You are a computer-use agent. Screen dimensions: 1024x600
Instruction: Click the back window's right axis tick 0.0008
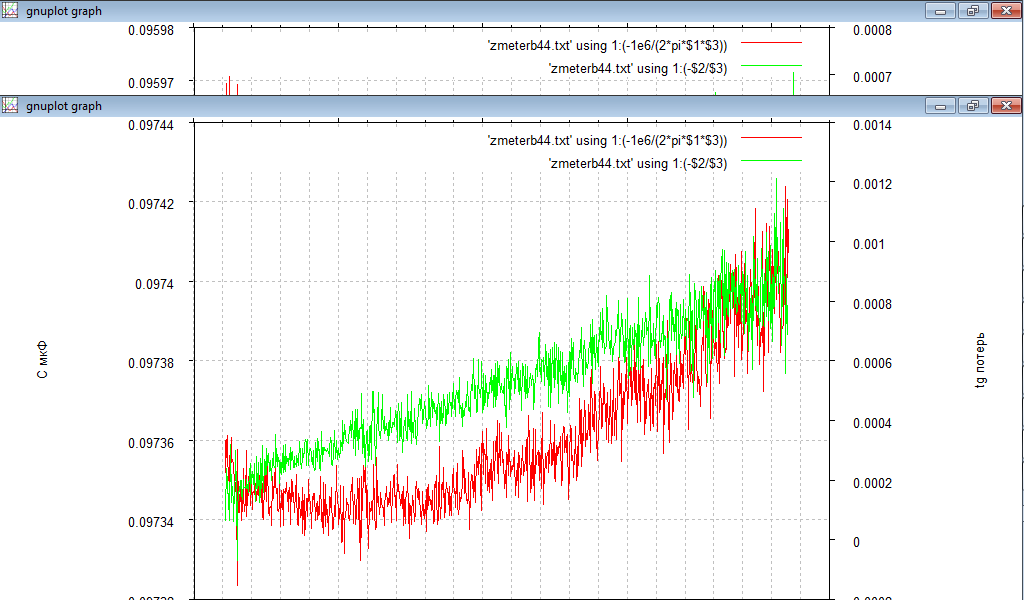tap(872, 30)
